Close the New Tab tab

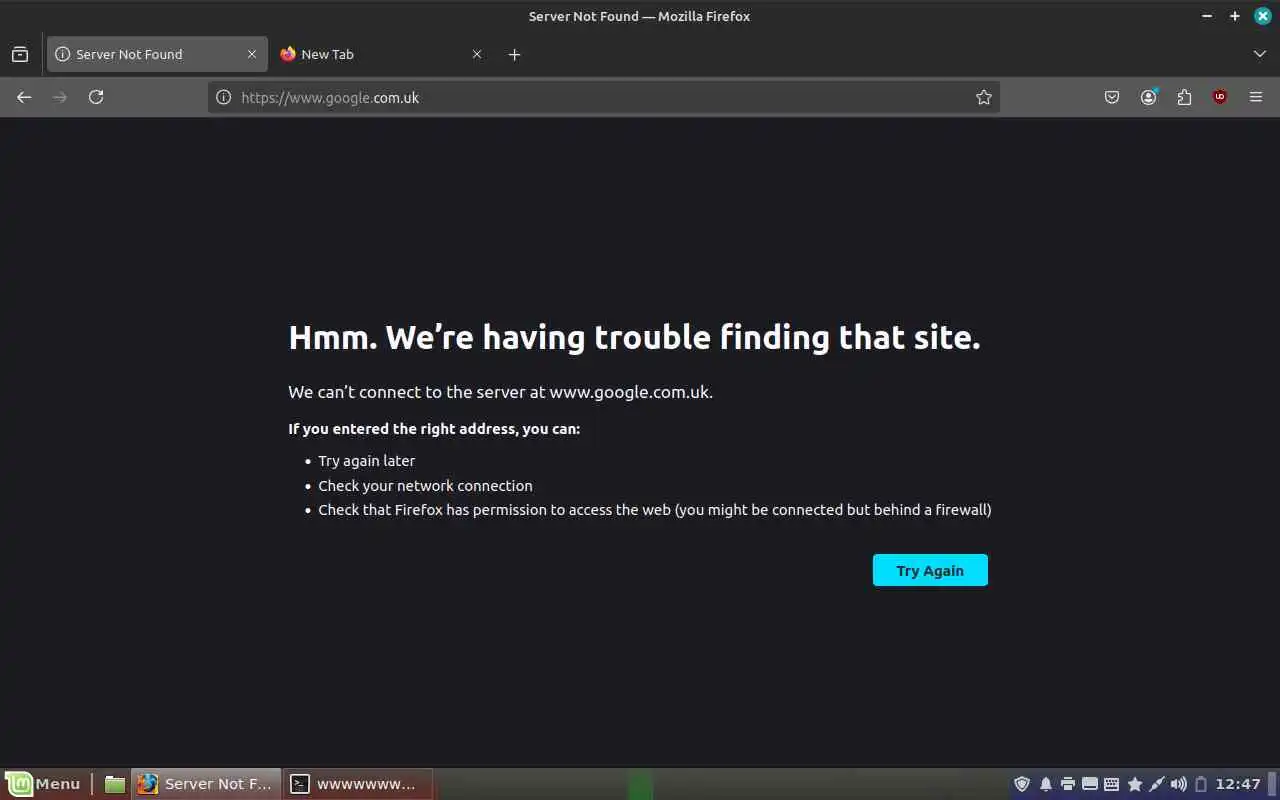[x=477, y=54]
